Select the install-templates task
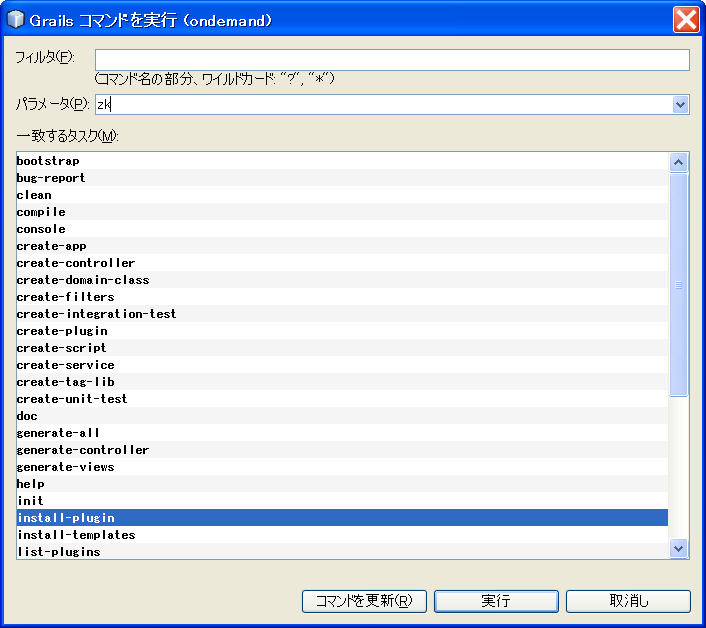The height and width of the screenshot is (628, 706). pos(342,535)
